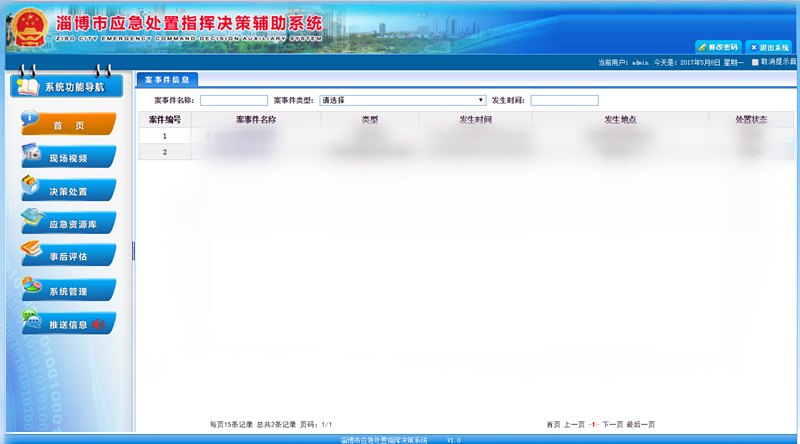Image resolution: width=800 pixels, height=444 pixels.
Task: Select the 案事件信息 tab
Action: pyautogui.click(x=166, y=79)
